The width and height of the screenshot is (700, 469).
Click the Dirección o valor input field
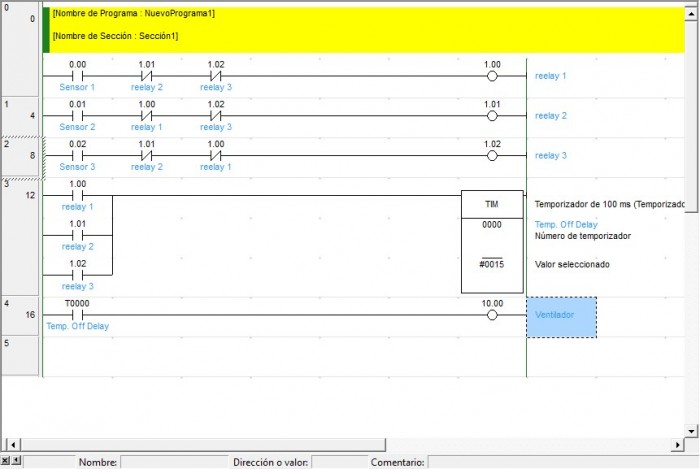339,462
